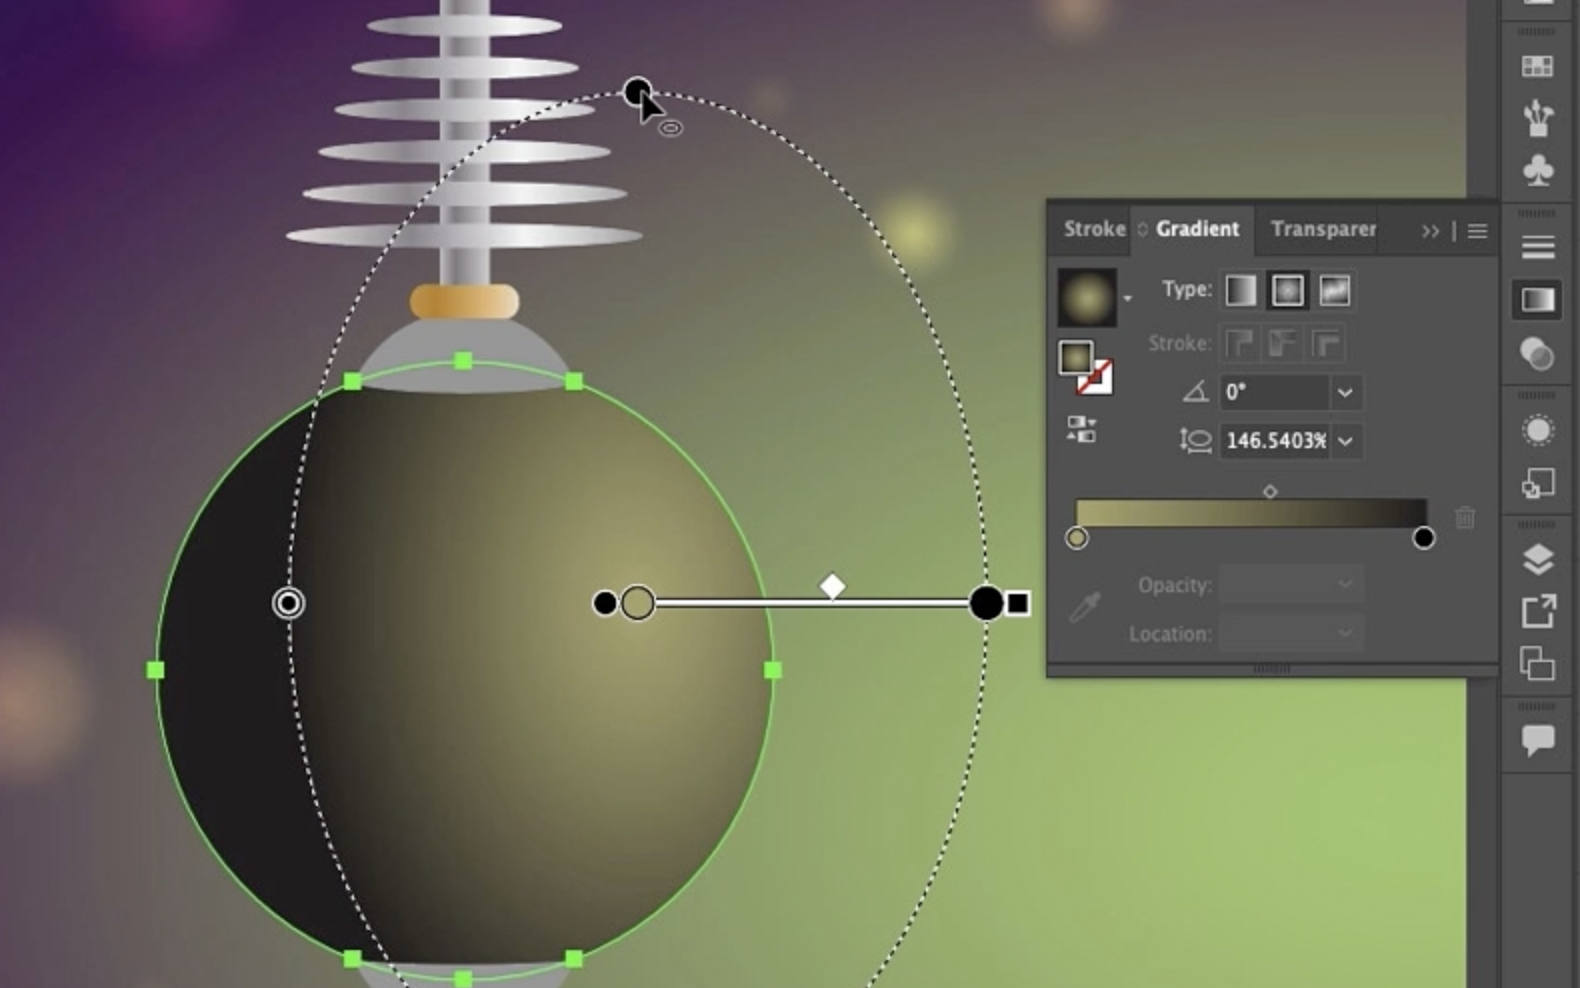1580x988 pixels.
Task: Open the Gradient panel dock icon
Action: pyautogui.click(x=1537, y=299)
